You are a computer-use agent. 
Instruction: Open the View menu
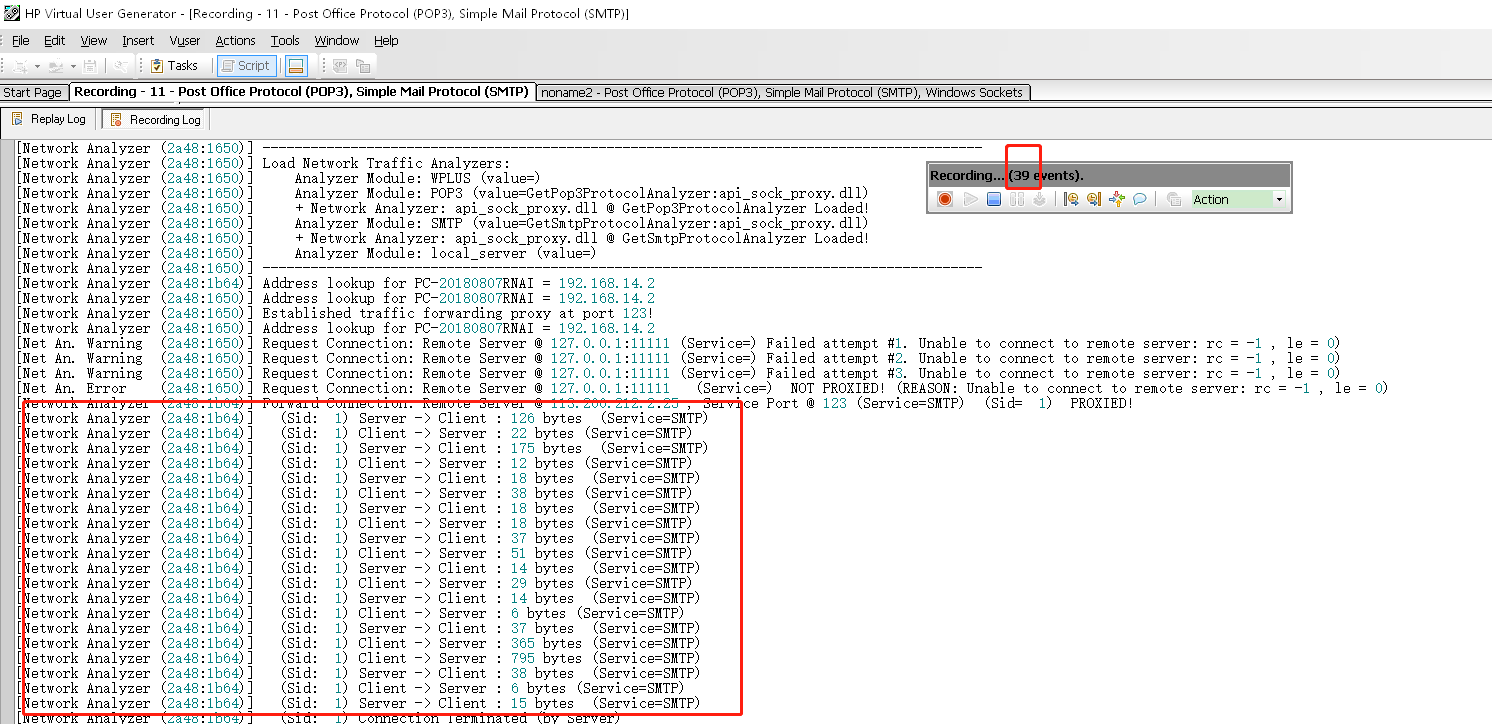point(94,40)
